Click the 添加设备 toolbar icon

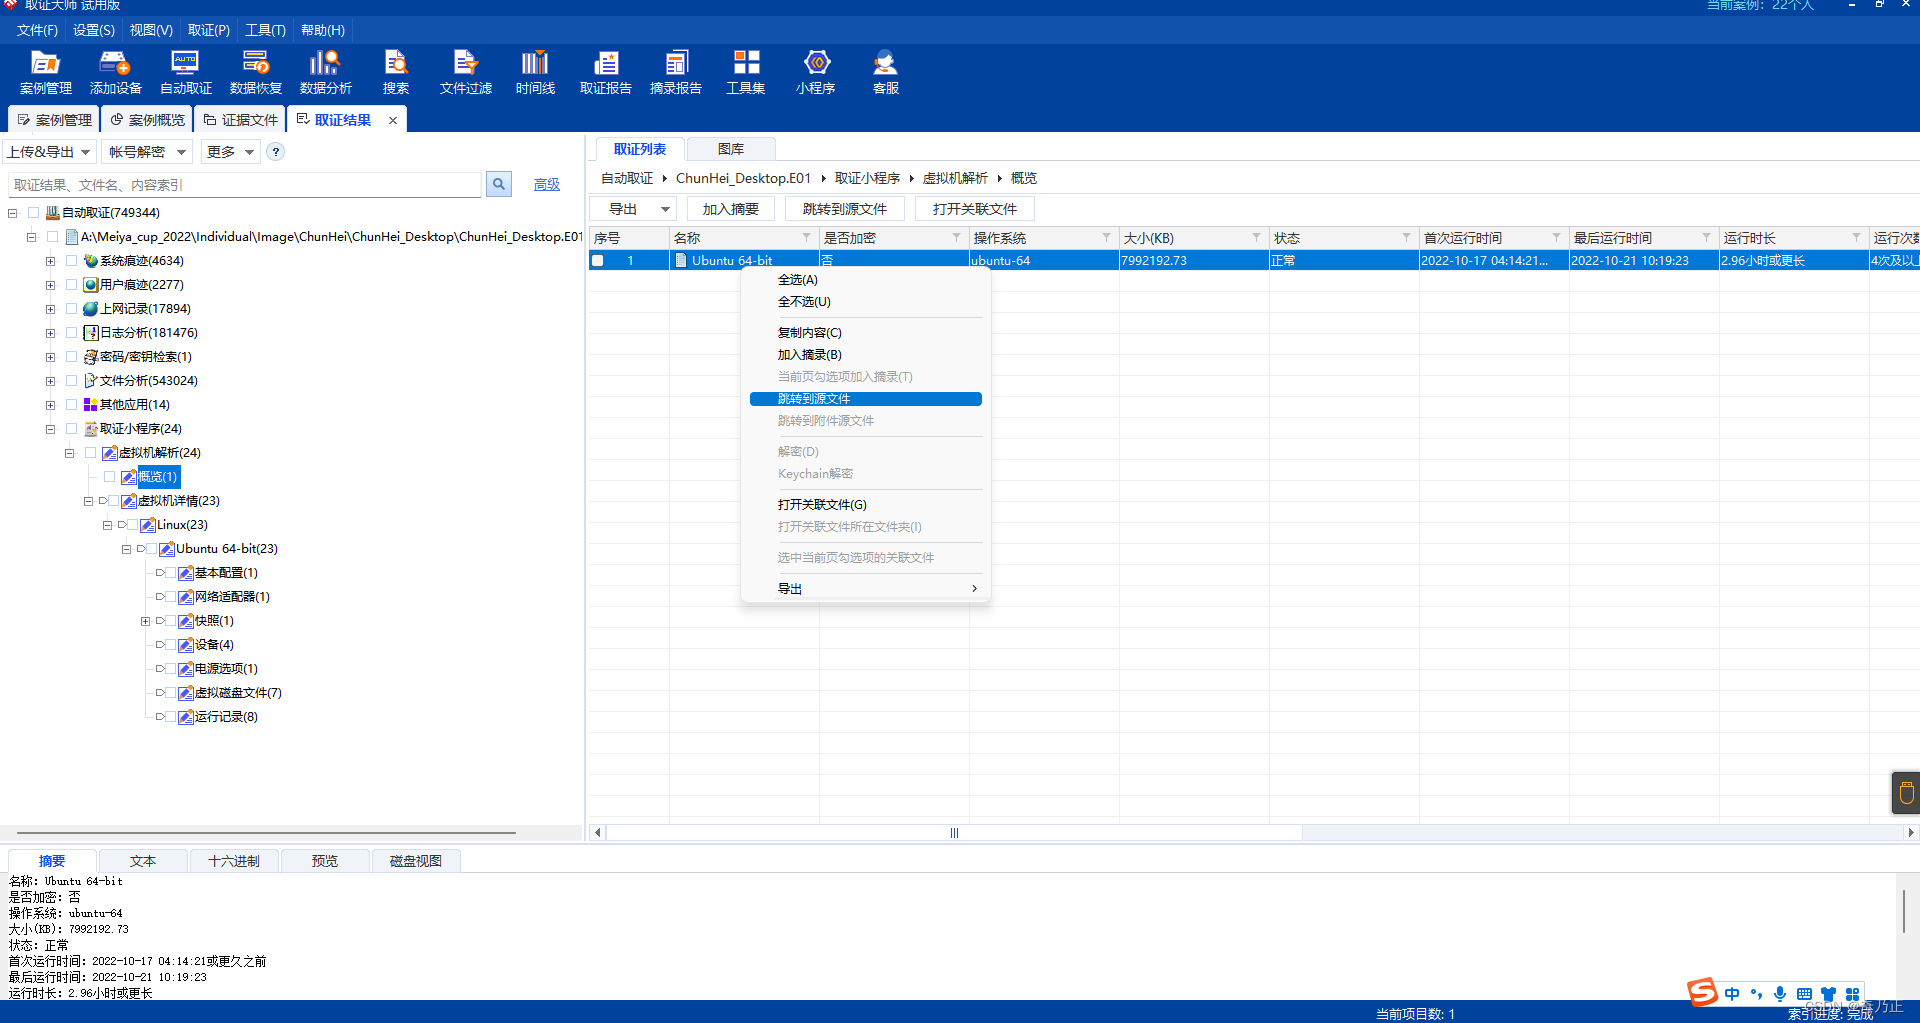(x=116, y=72)
